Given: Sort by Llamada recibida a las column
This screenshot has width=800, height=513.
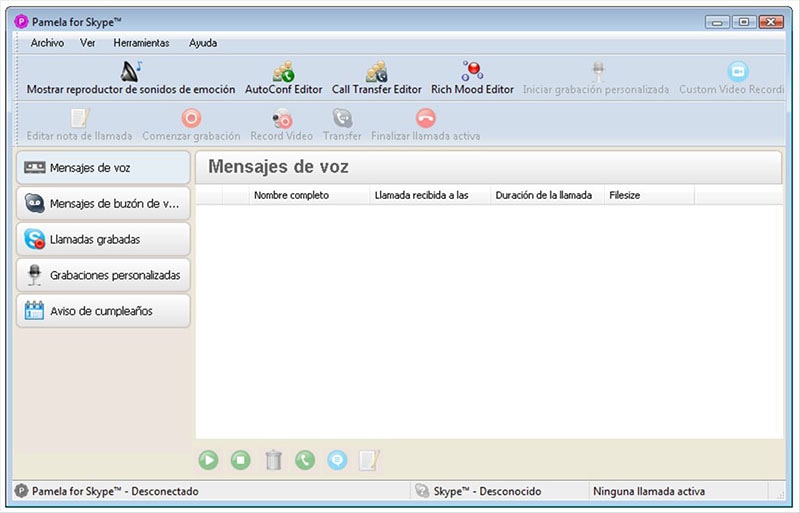Looking at the screenshot, I should [430, 196].
